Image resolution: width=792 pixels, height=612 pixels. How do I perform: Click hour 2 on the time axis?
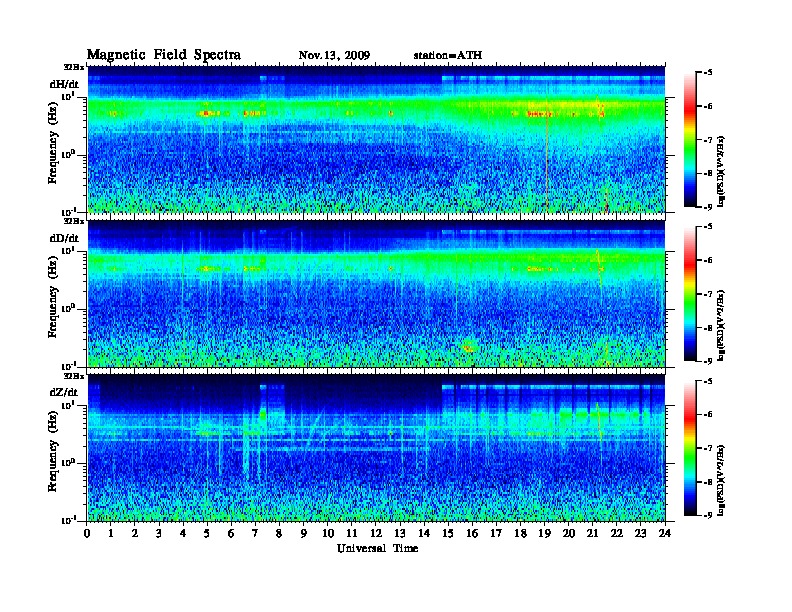[x=135, y=534]
